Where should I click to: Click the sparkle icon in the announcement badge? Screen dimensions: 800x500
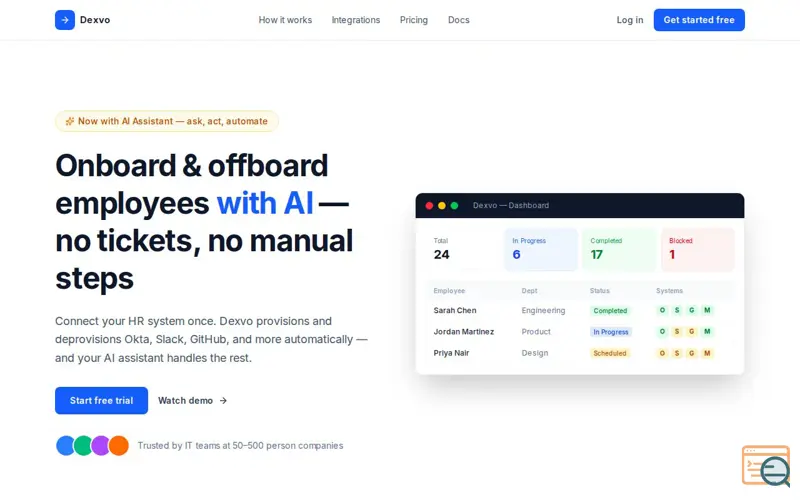pos(70,121)
